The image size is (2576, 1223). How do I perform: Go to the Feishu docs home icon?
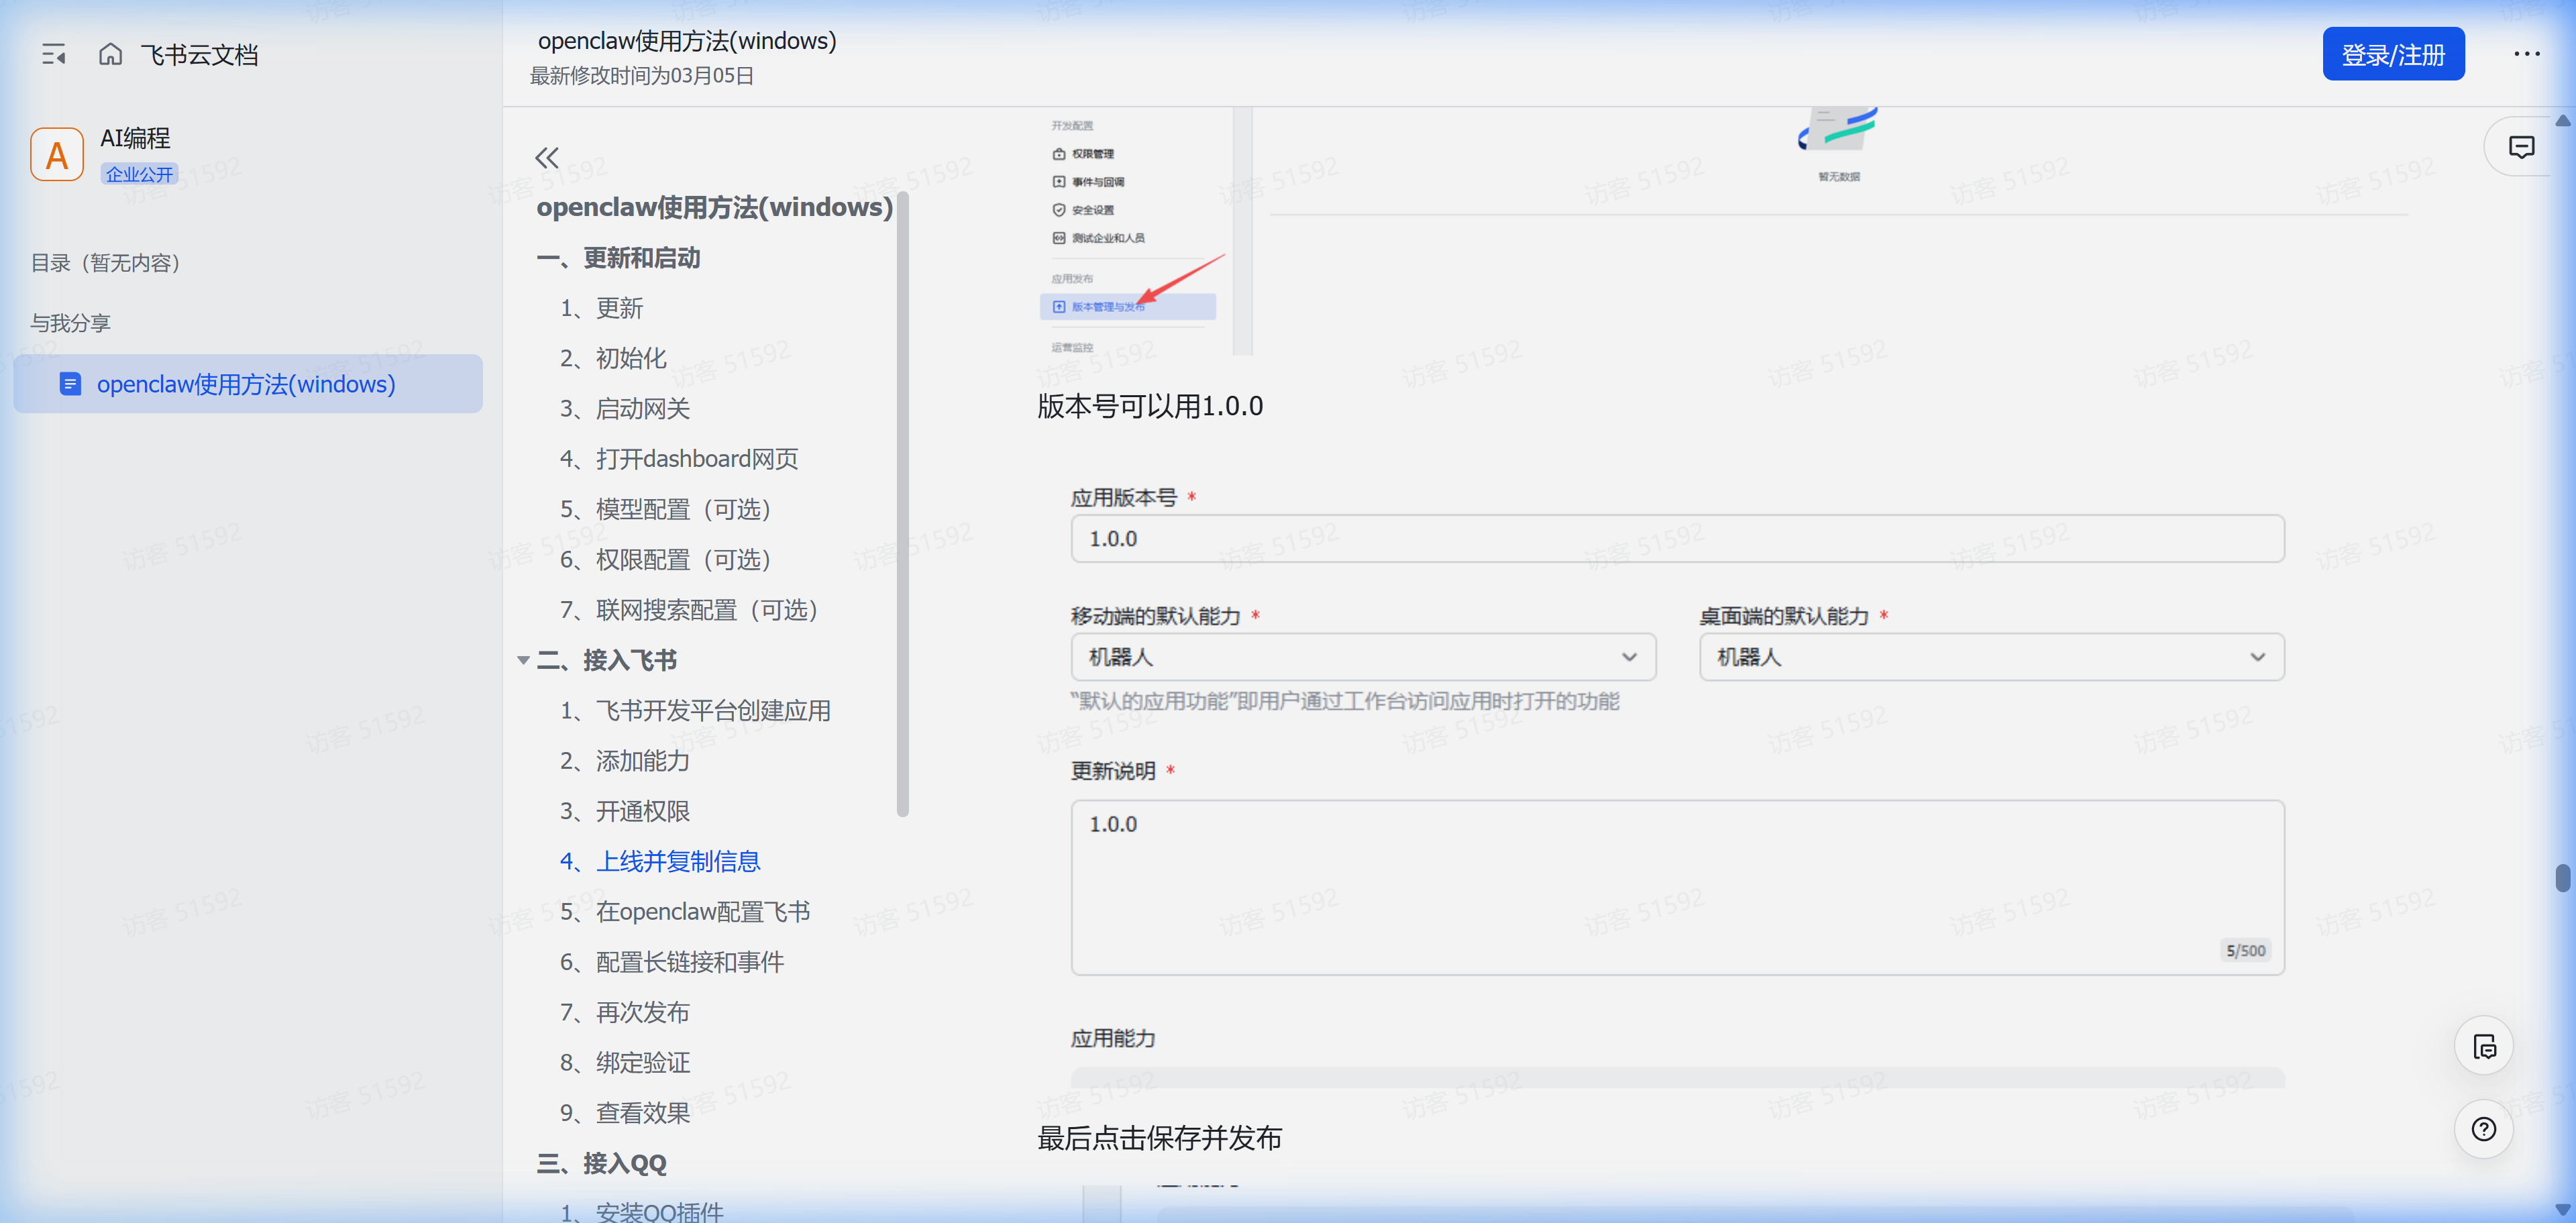[x=110, y=54]
